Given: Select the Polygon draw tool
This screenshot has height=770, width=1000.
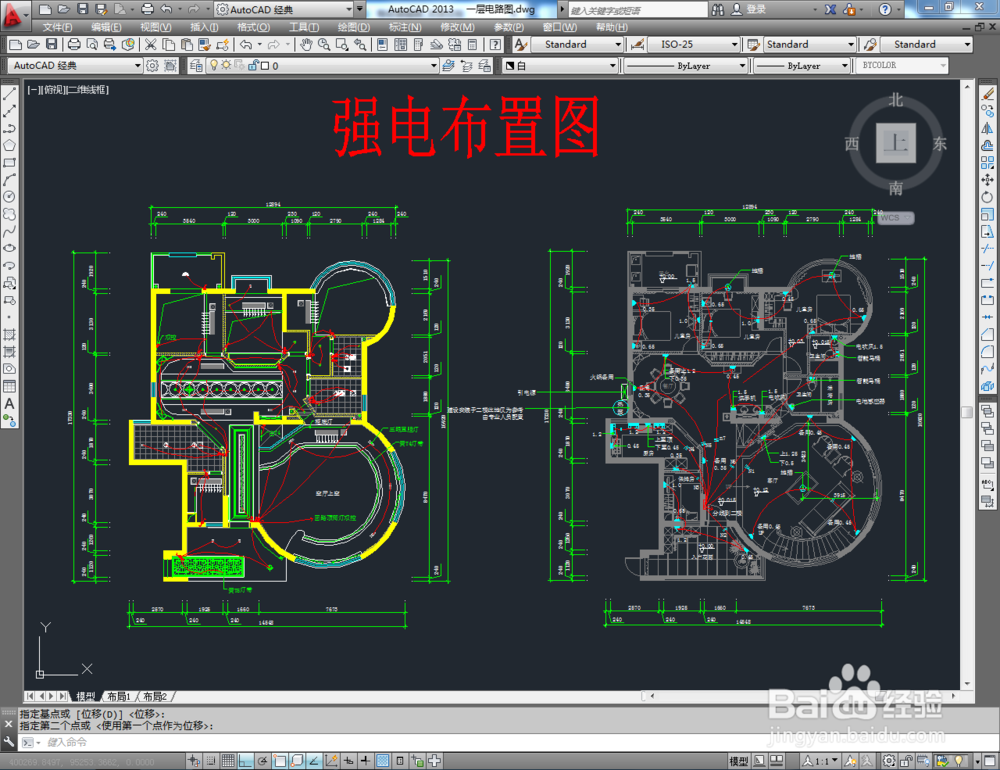Looking at the screenshot, I should point(9,145).
